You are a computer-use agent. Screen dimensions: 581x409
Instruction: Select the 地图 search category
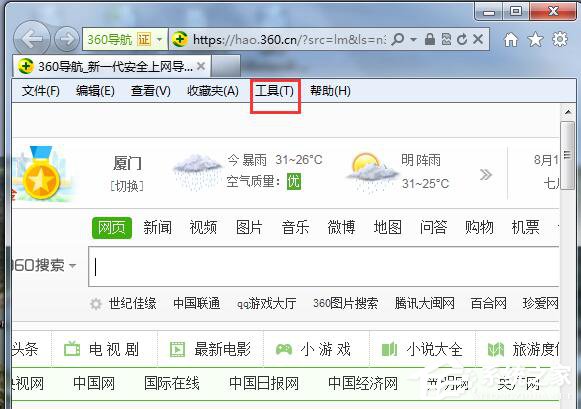pyautogui.click(x=388, y=227)
